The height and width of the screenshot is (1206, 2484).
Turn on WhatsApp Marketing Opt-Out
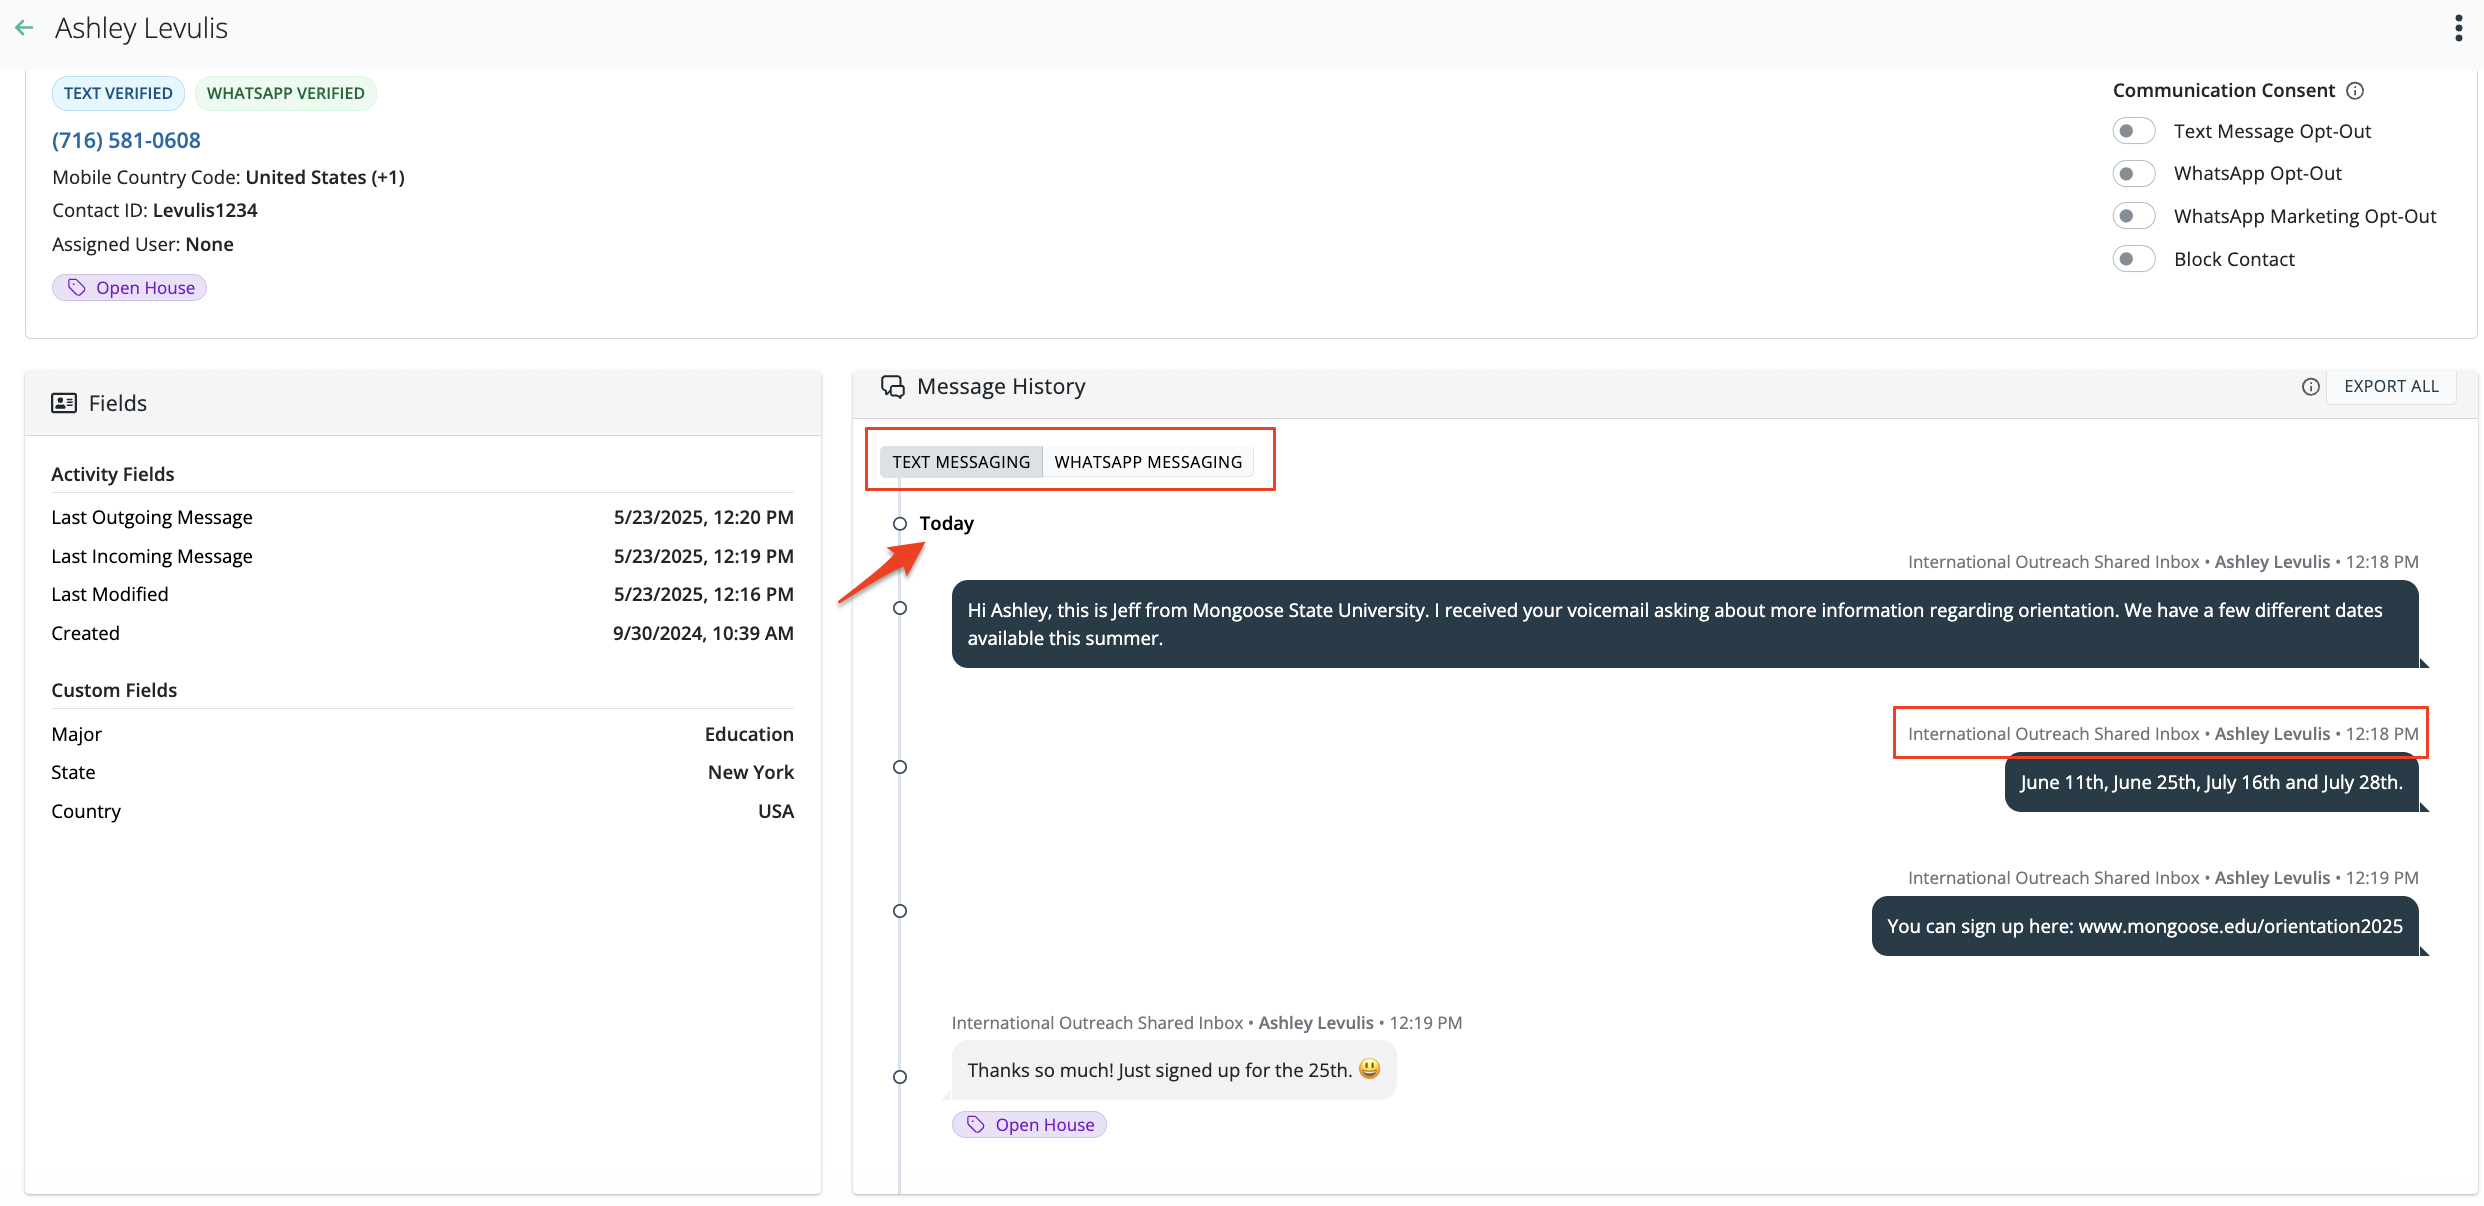click(x=2133, y=216)
